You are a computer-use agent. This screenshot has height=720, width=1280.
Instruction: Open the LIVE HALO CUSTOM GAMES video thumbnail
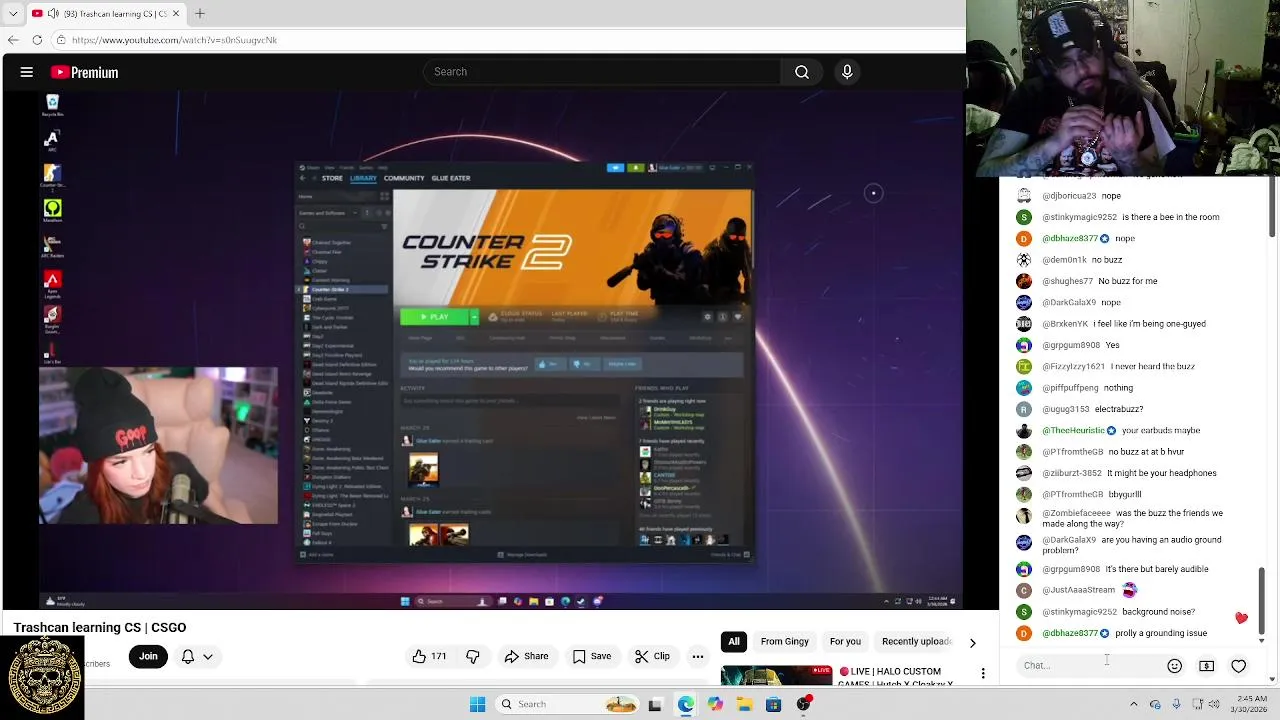(x=776, y=675)
